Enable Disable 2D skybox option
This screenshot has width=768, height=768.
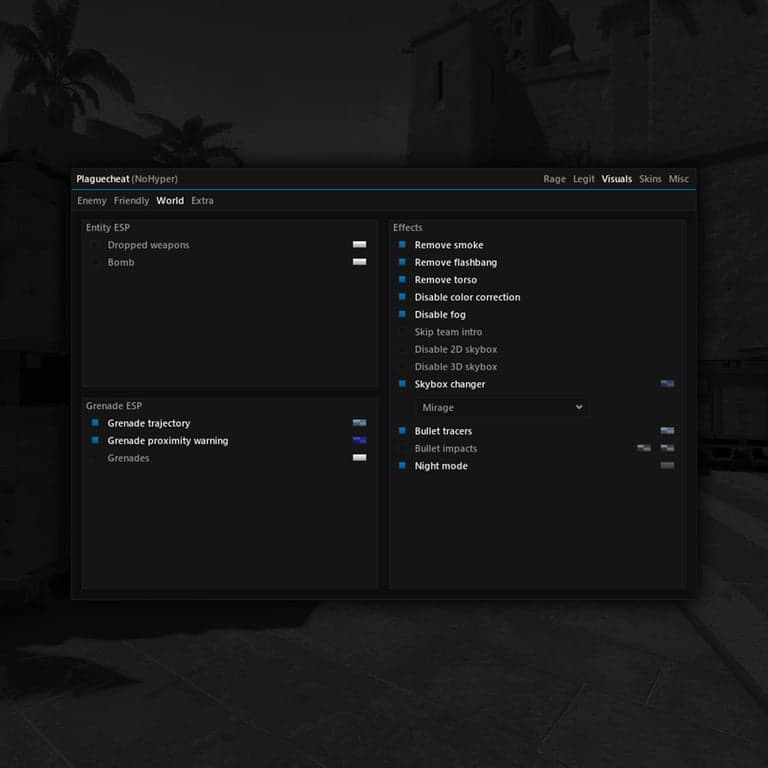(402, 349)
